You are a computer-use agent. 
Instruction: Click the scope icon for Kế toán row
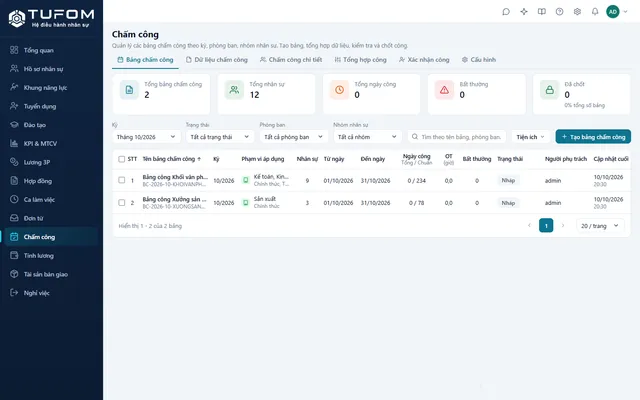[x=245, y=180]
